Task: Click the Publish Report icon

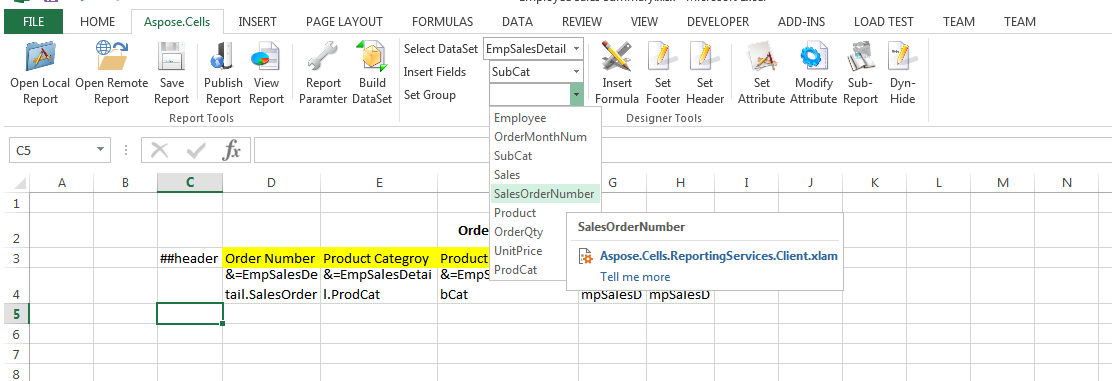Action: [x=223, y=57]
